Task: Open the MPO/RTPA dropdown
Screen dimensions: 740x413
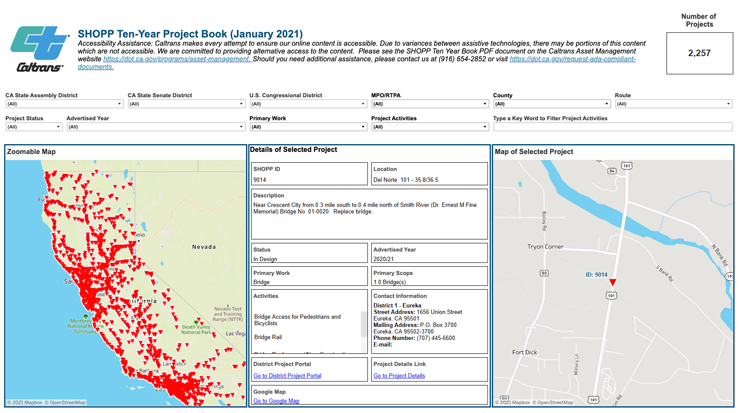Action: 430,104
